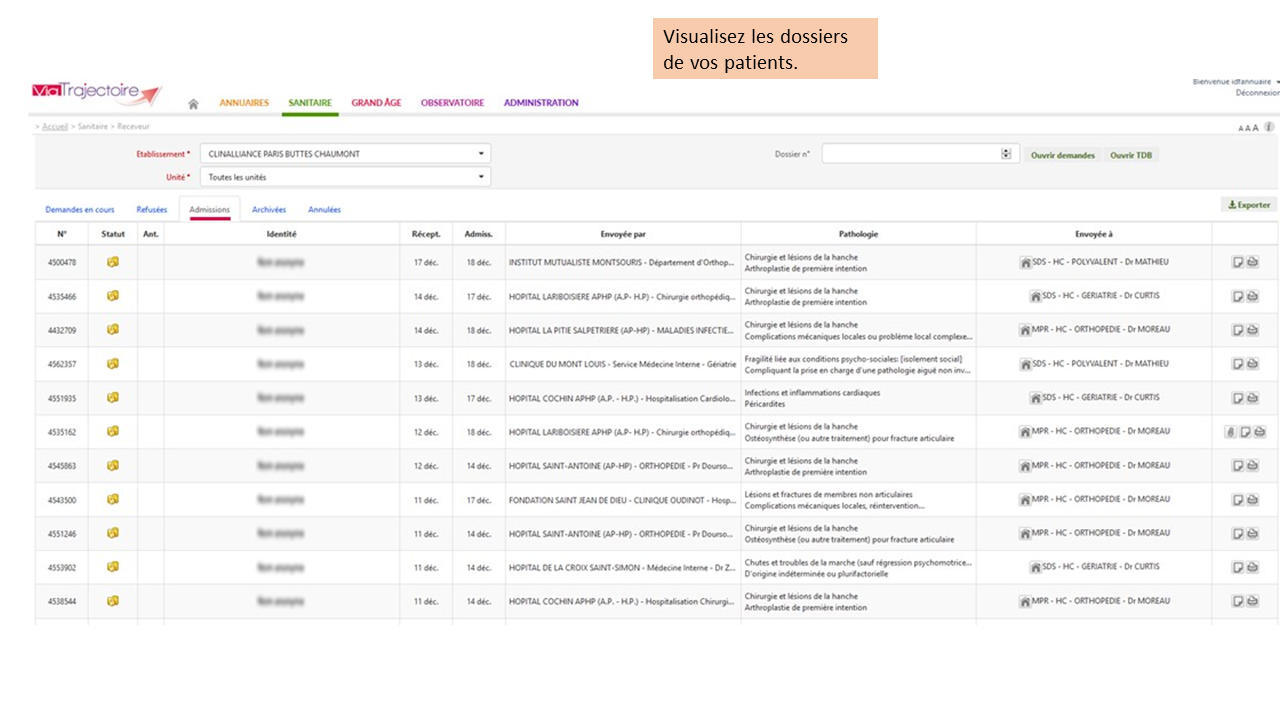The width and height of the screenshot is (1280, 720).
Task: Click the Exporter button
Action: [1249, 205]
